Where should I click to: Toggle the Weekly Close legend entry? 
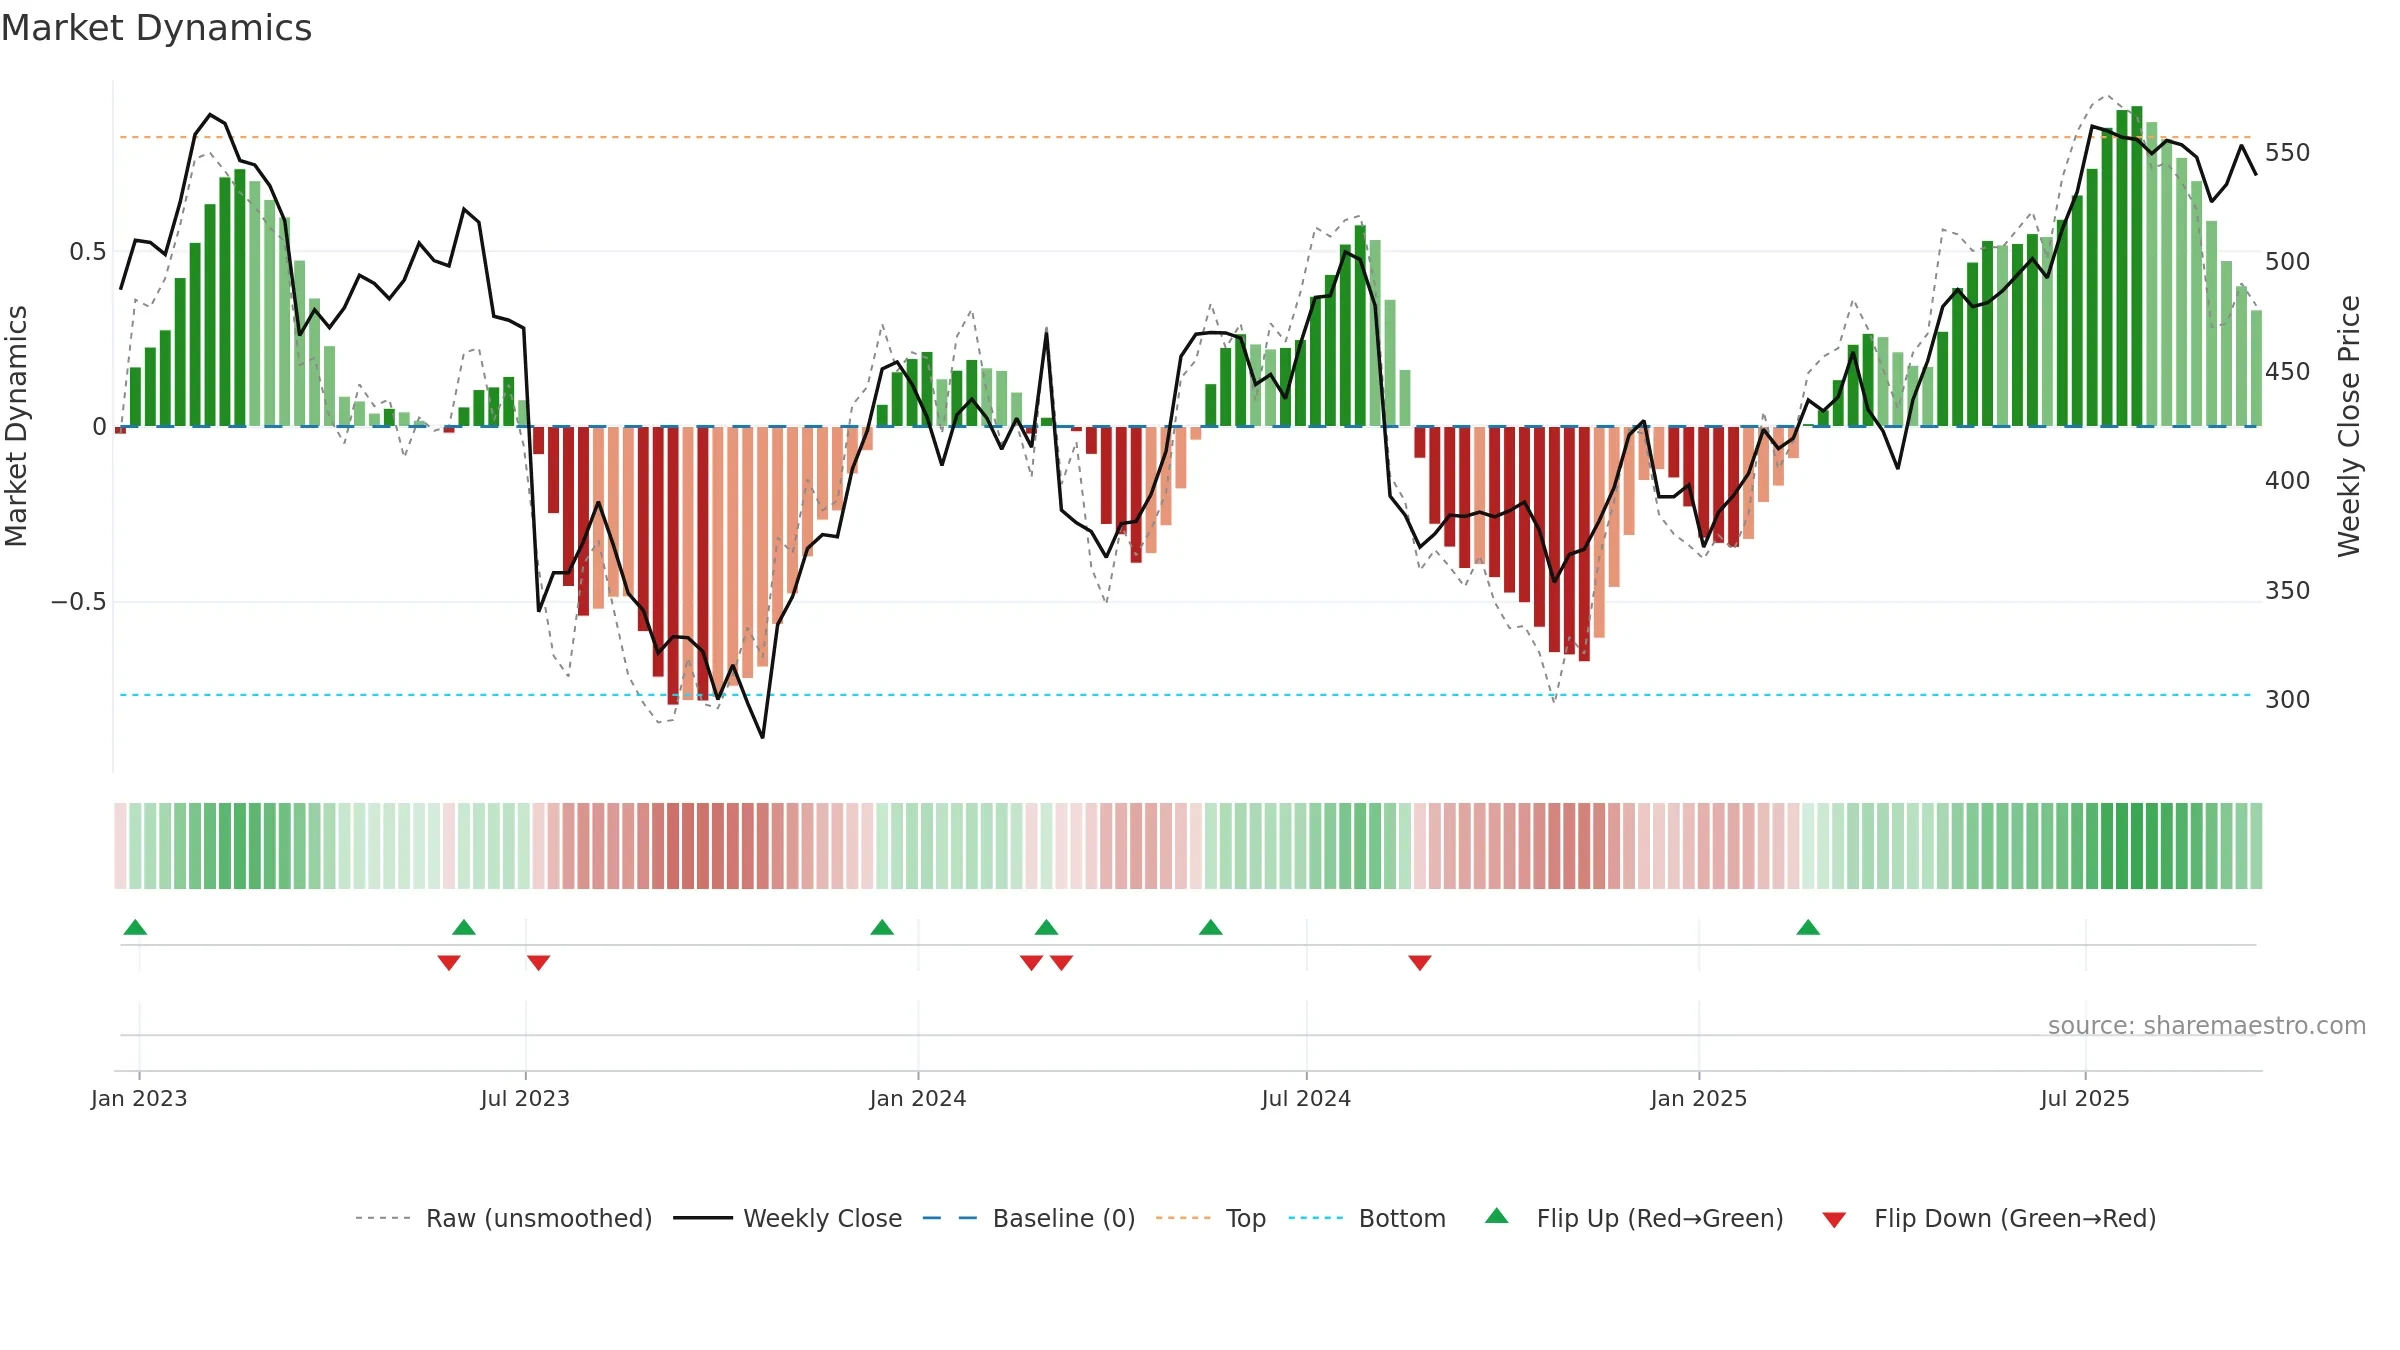click(x=788, y=1218)
